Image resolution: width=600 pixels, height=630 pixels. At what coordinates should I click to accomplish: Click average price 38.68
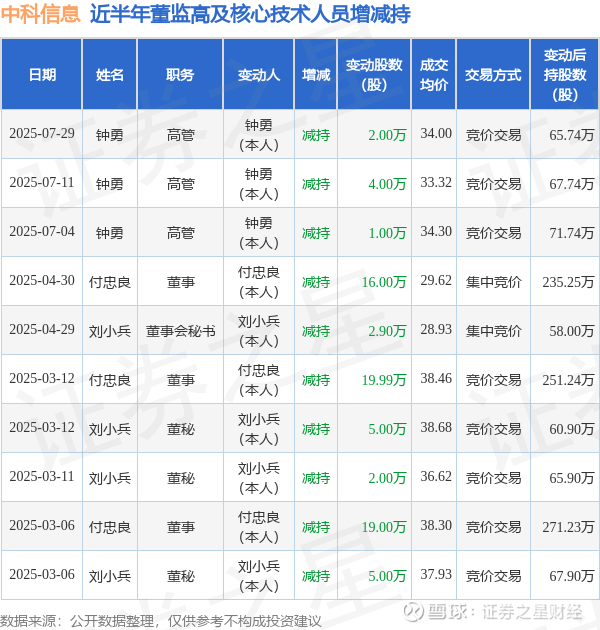click(436, 428)
